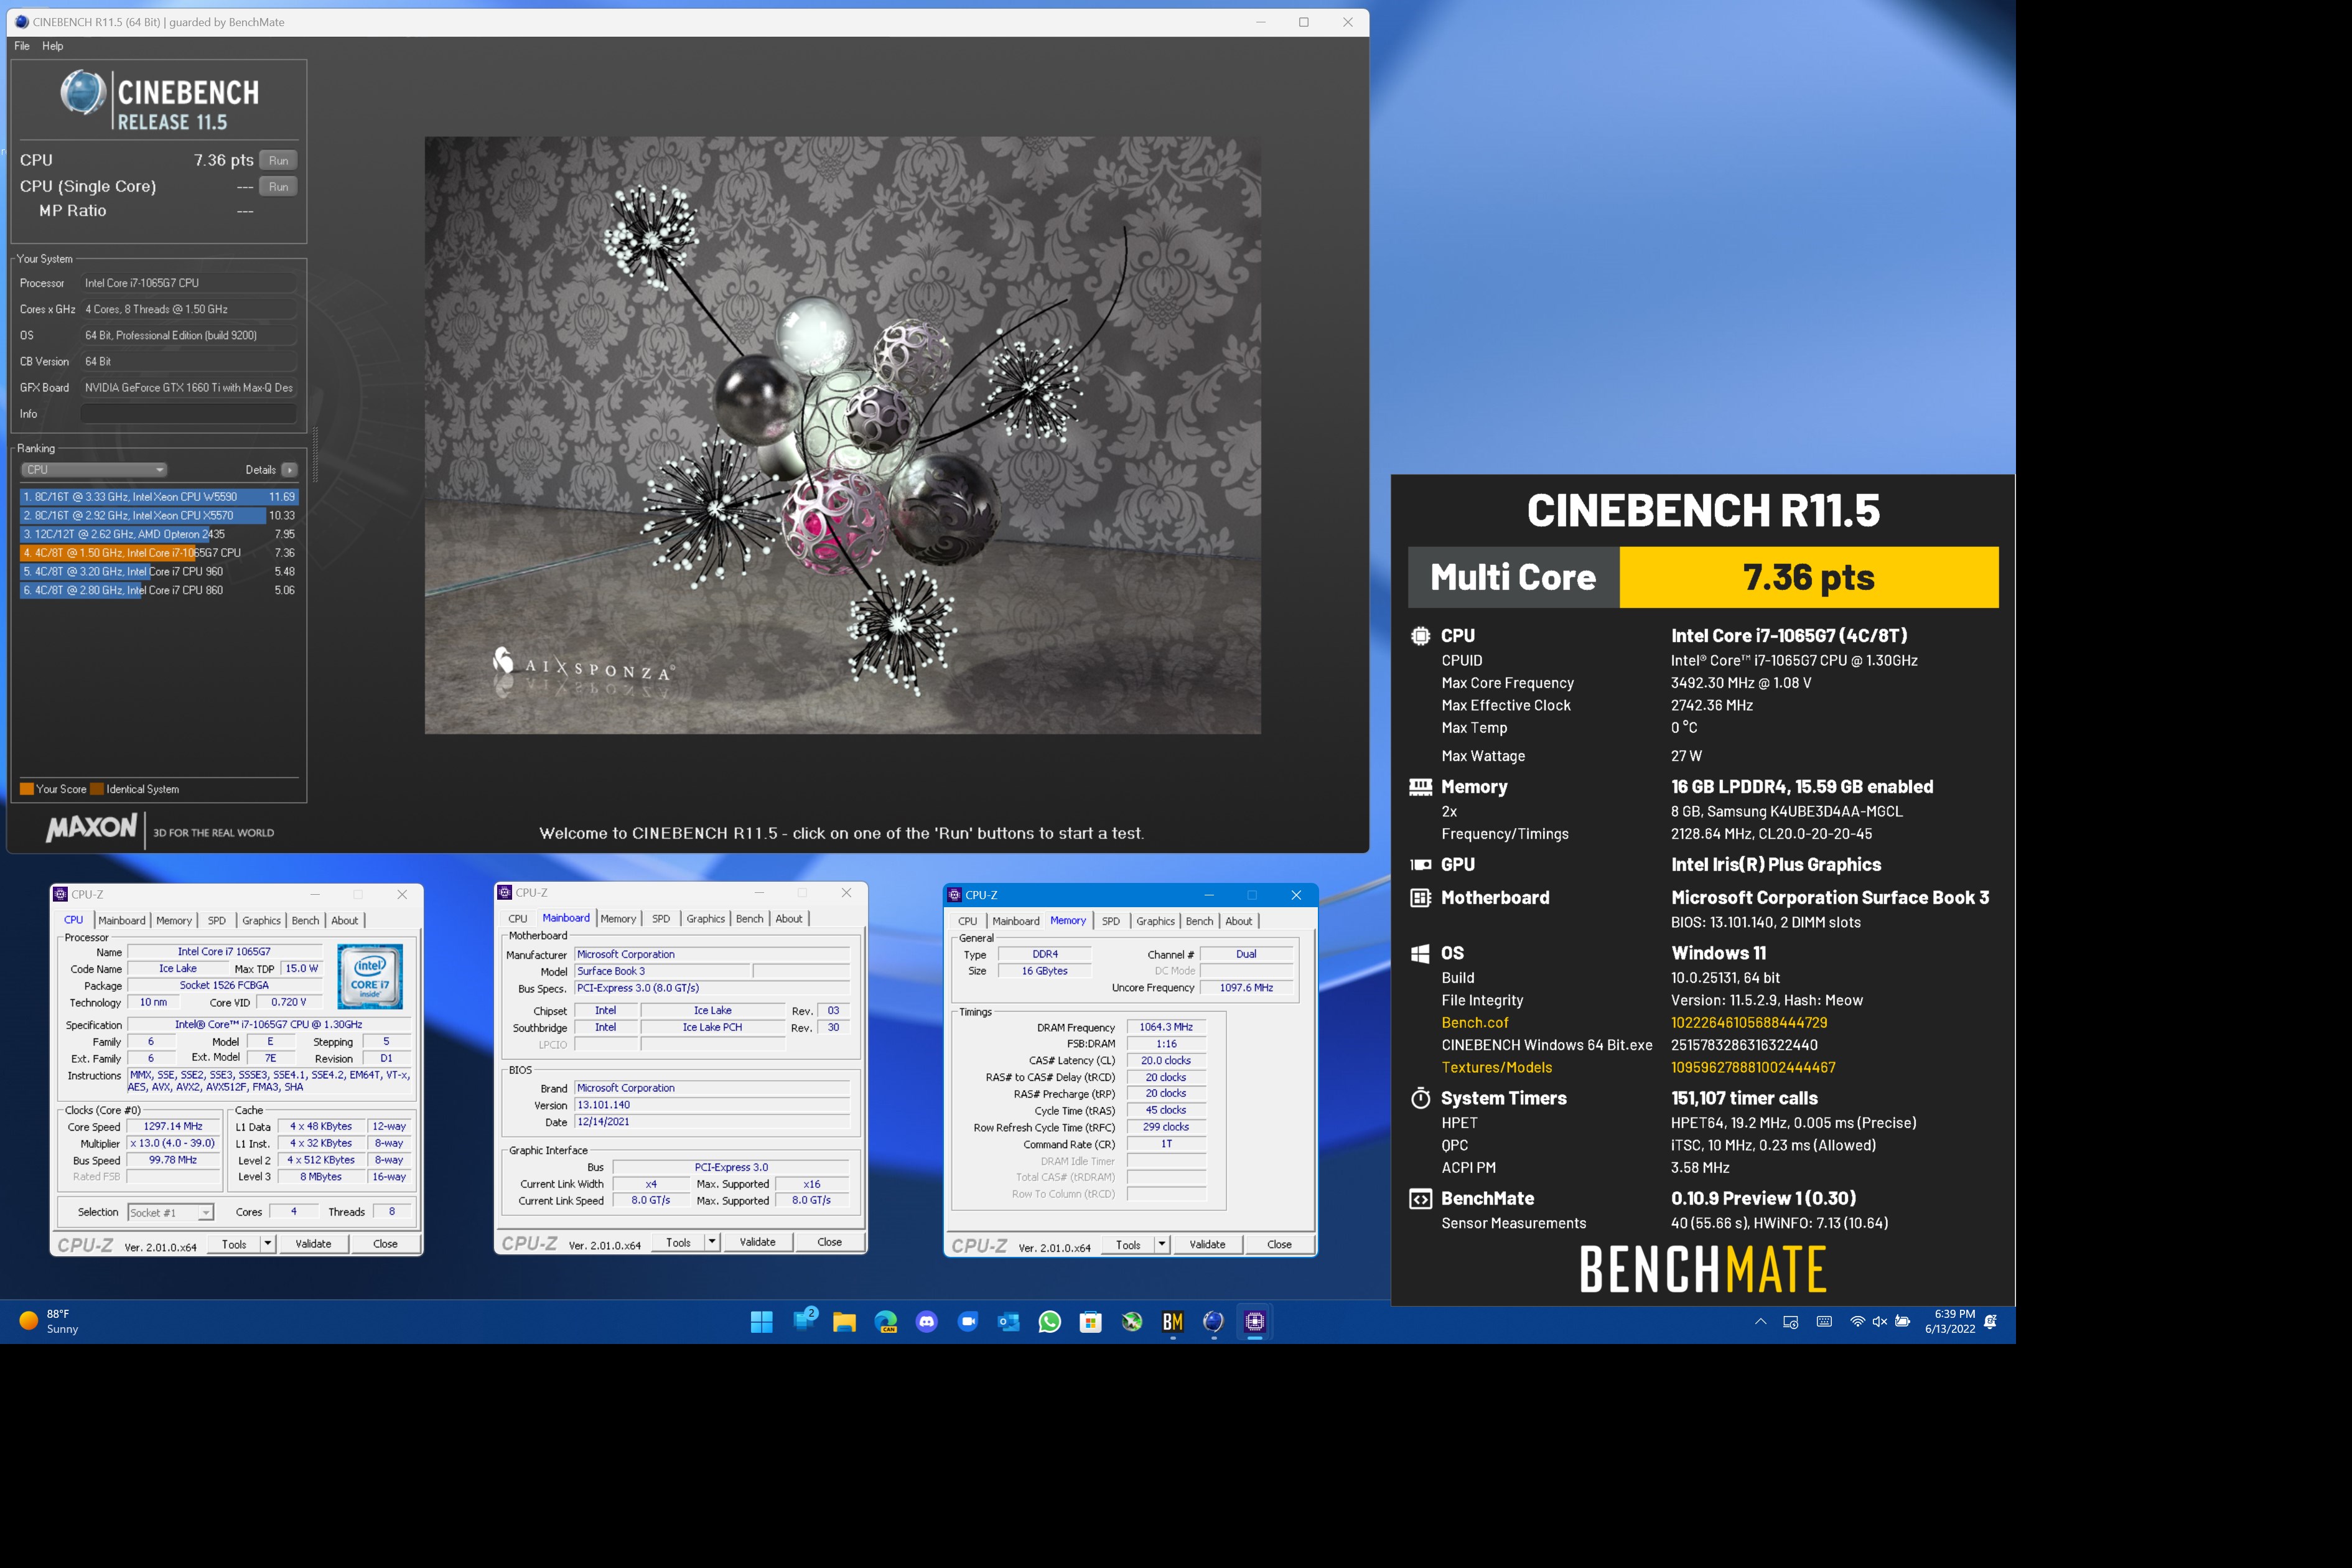Click the BenchMate logo at panel bottom
2352x1568 pixels.
[x=1703, y=1269]
